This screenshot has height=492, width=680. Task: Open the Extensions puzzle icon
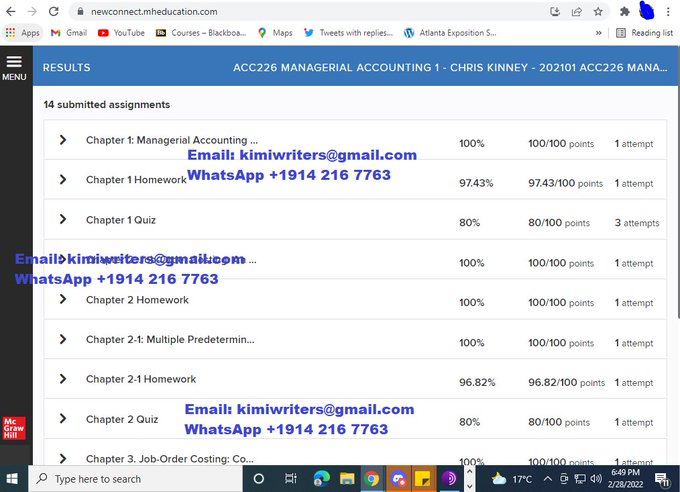(x=624, y=12)
